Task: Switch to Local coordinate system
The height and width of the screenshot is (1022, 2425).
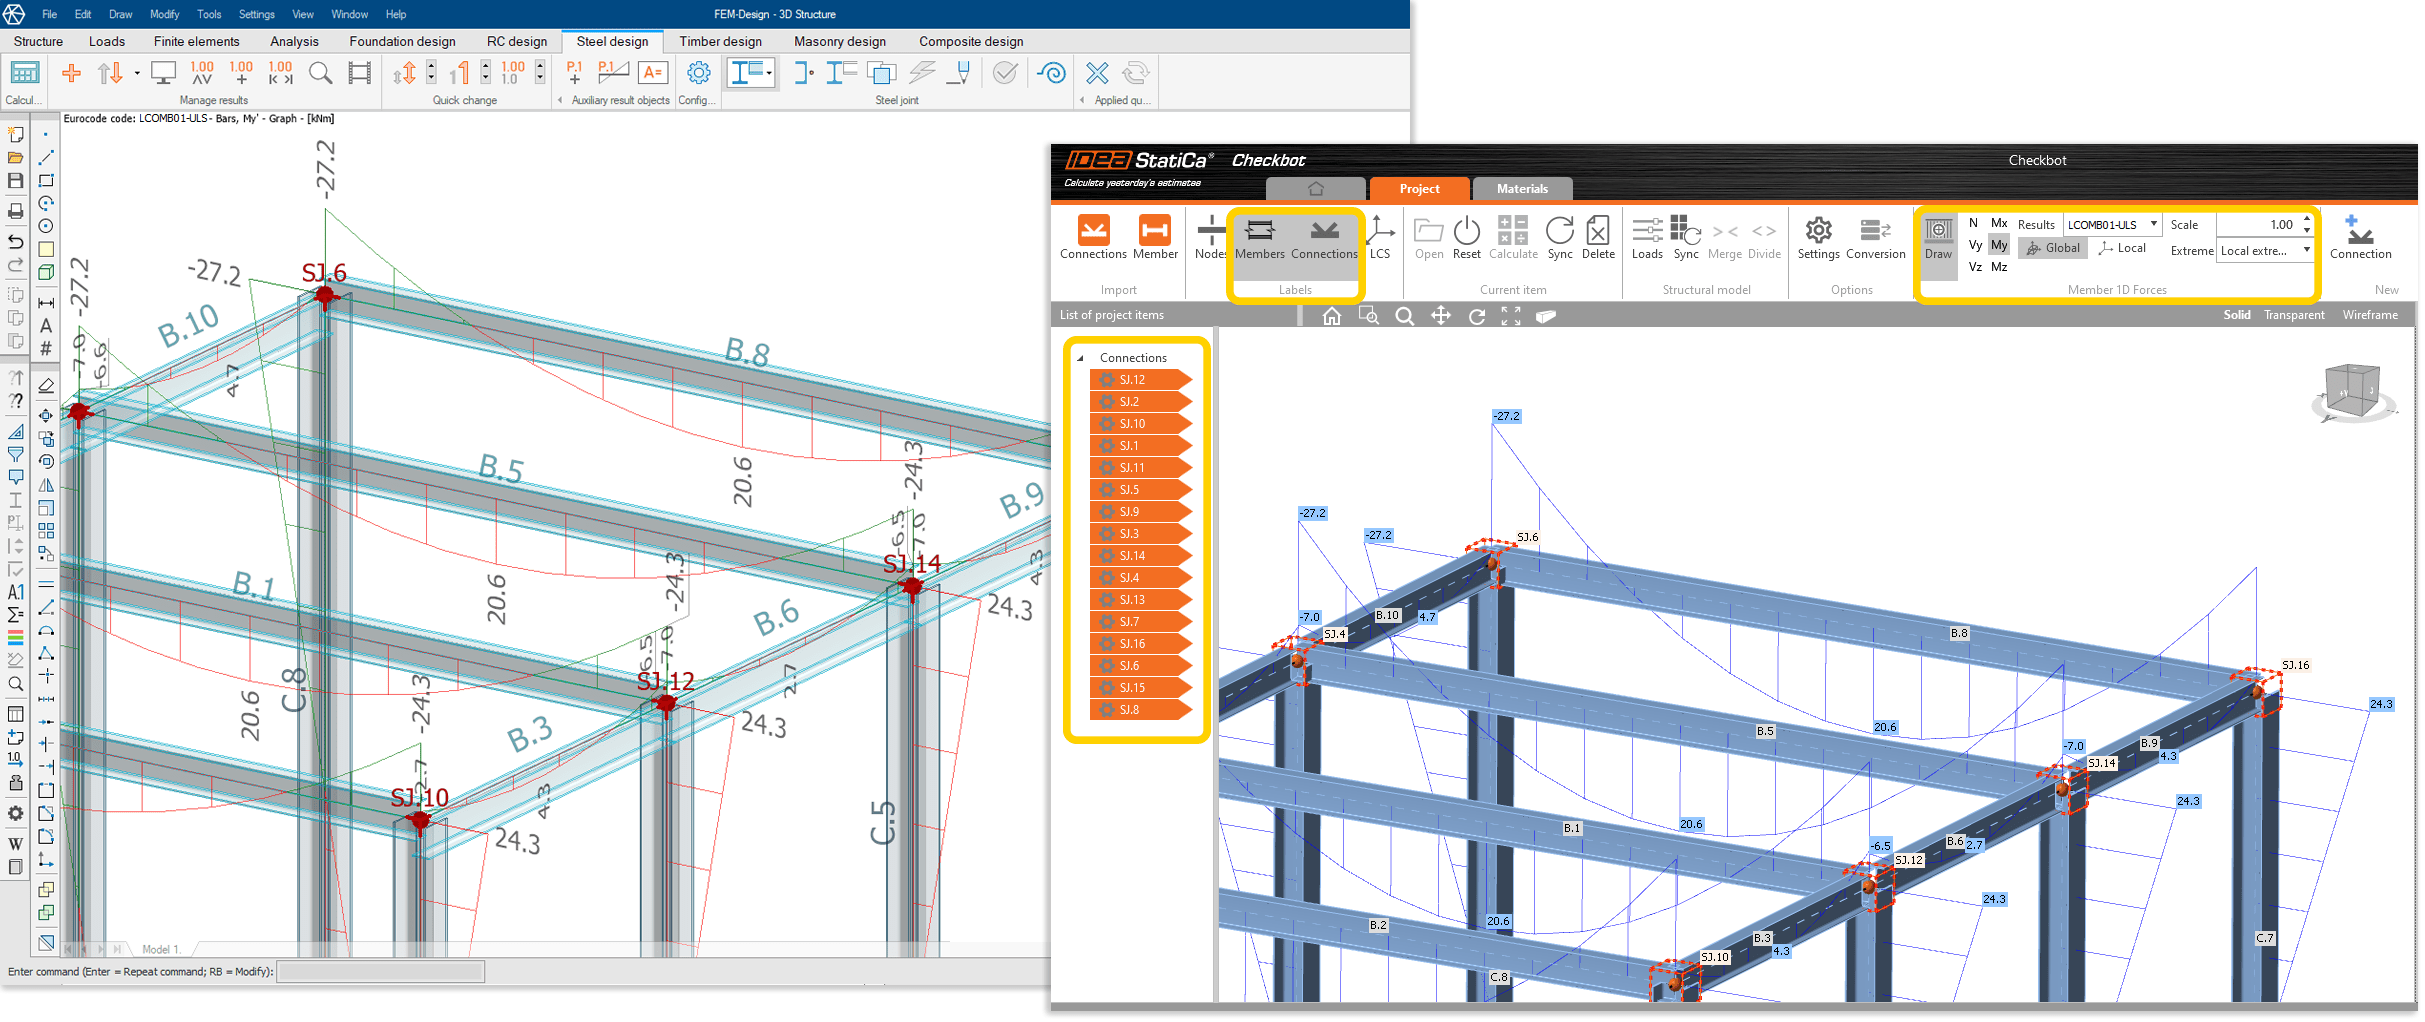Action: pyautogui.click(x=2122, y=248)
